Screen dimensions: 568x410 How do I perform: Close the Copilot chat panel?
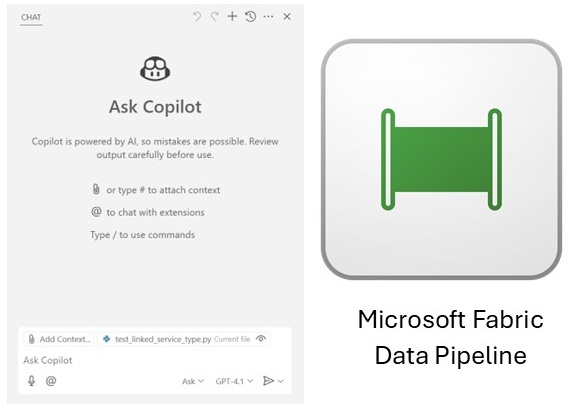(287, 17)
